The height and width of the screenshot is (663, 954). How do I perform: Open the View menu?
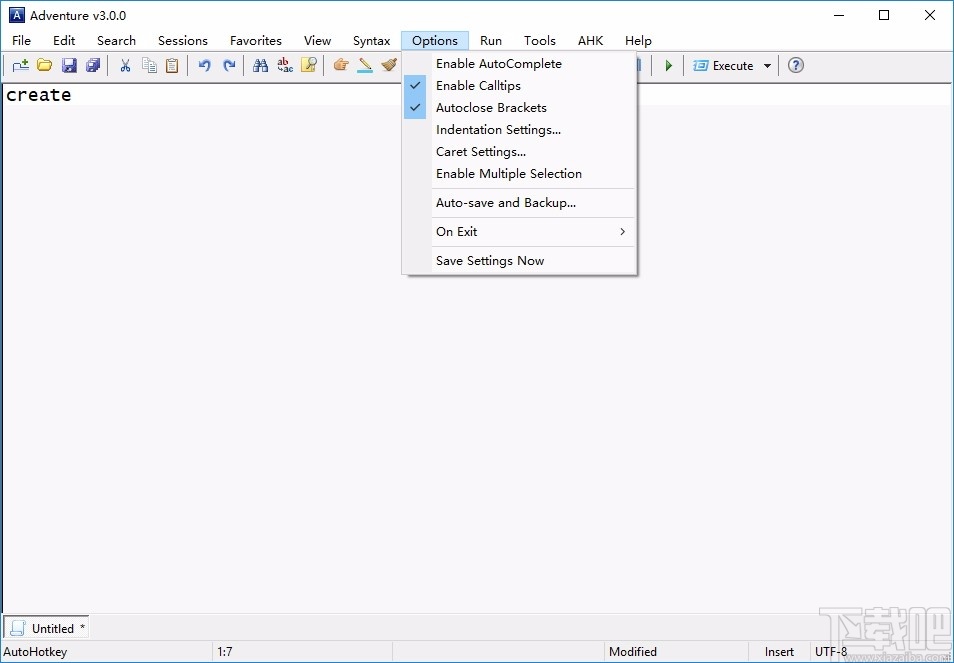click(x=318, y=41)
